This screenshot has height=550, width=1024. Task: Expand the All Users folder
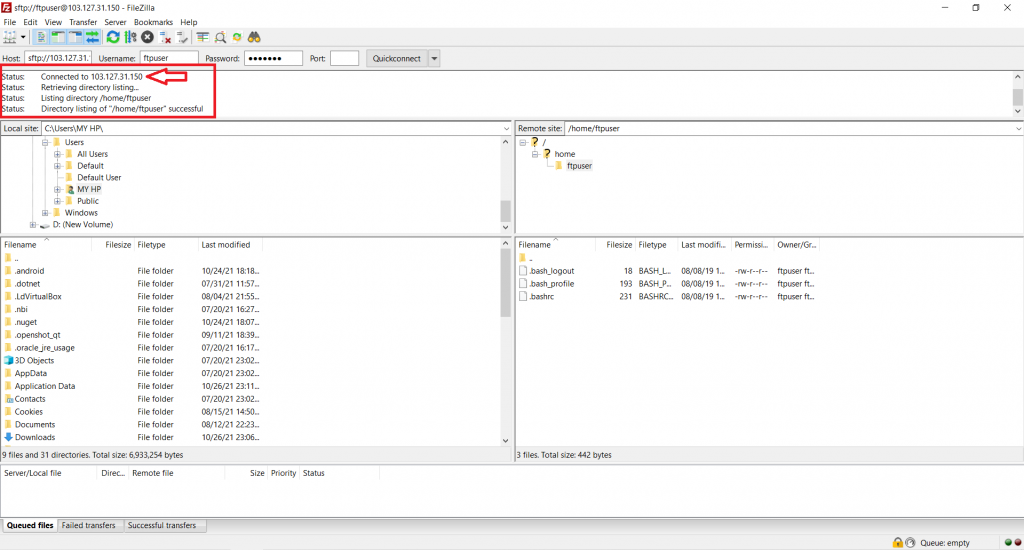click(x=57, y=154)
